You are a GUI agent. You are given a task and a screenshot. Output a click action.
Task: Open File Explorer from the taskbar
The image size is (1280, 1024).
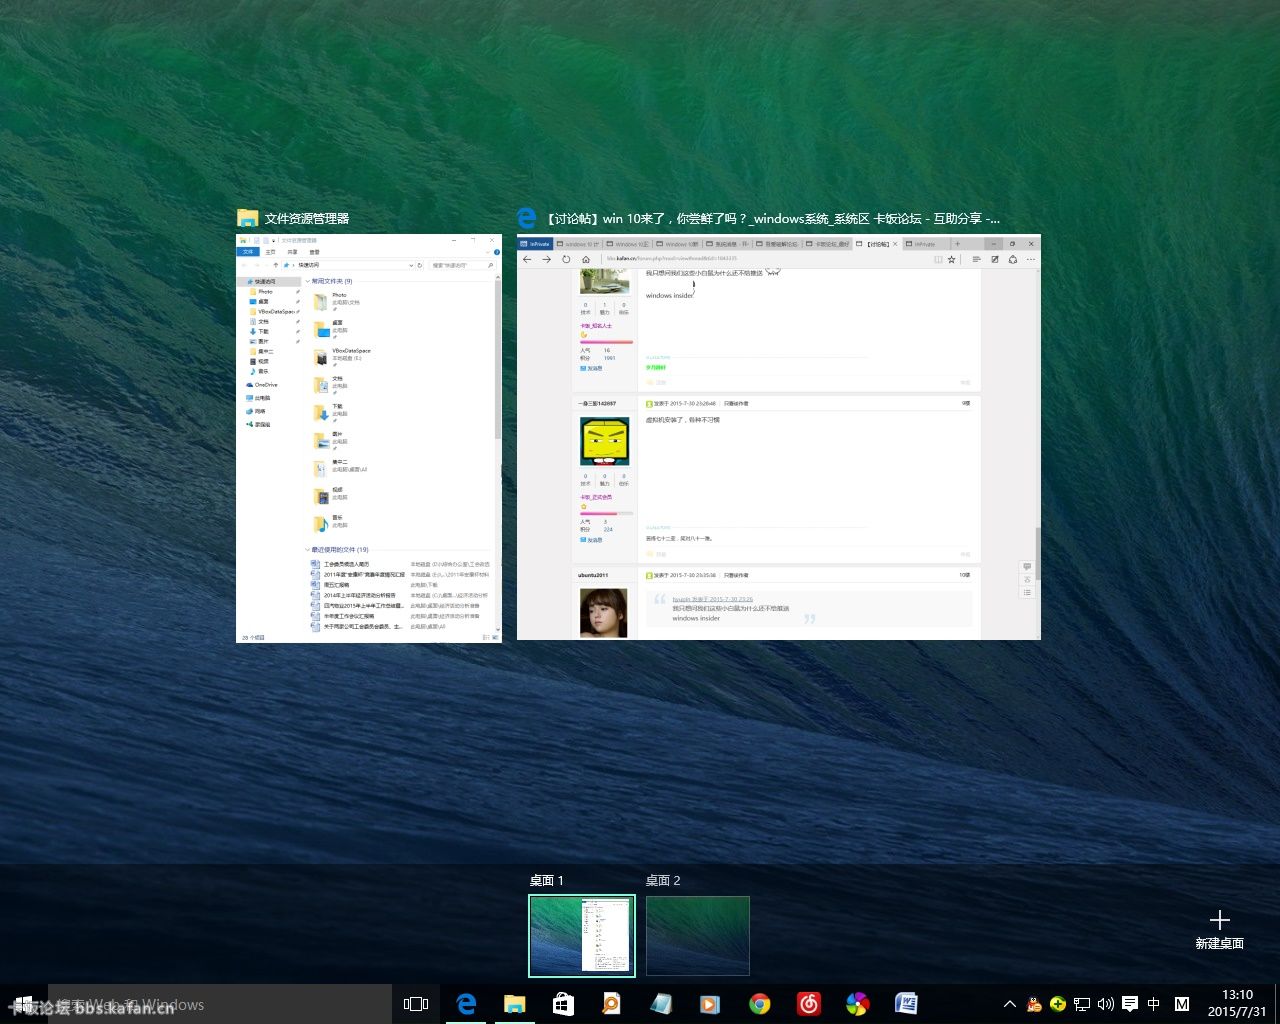point(514,1004)
